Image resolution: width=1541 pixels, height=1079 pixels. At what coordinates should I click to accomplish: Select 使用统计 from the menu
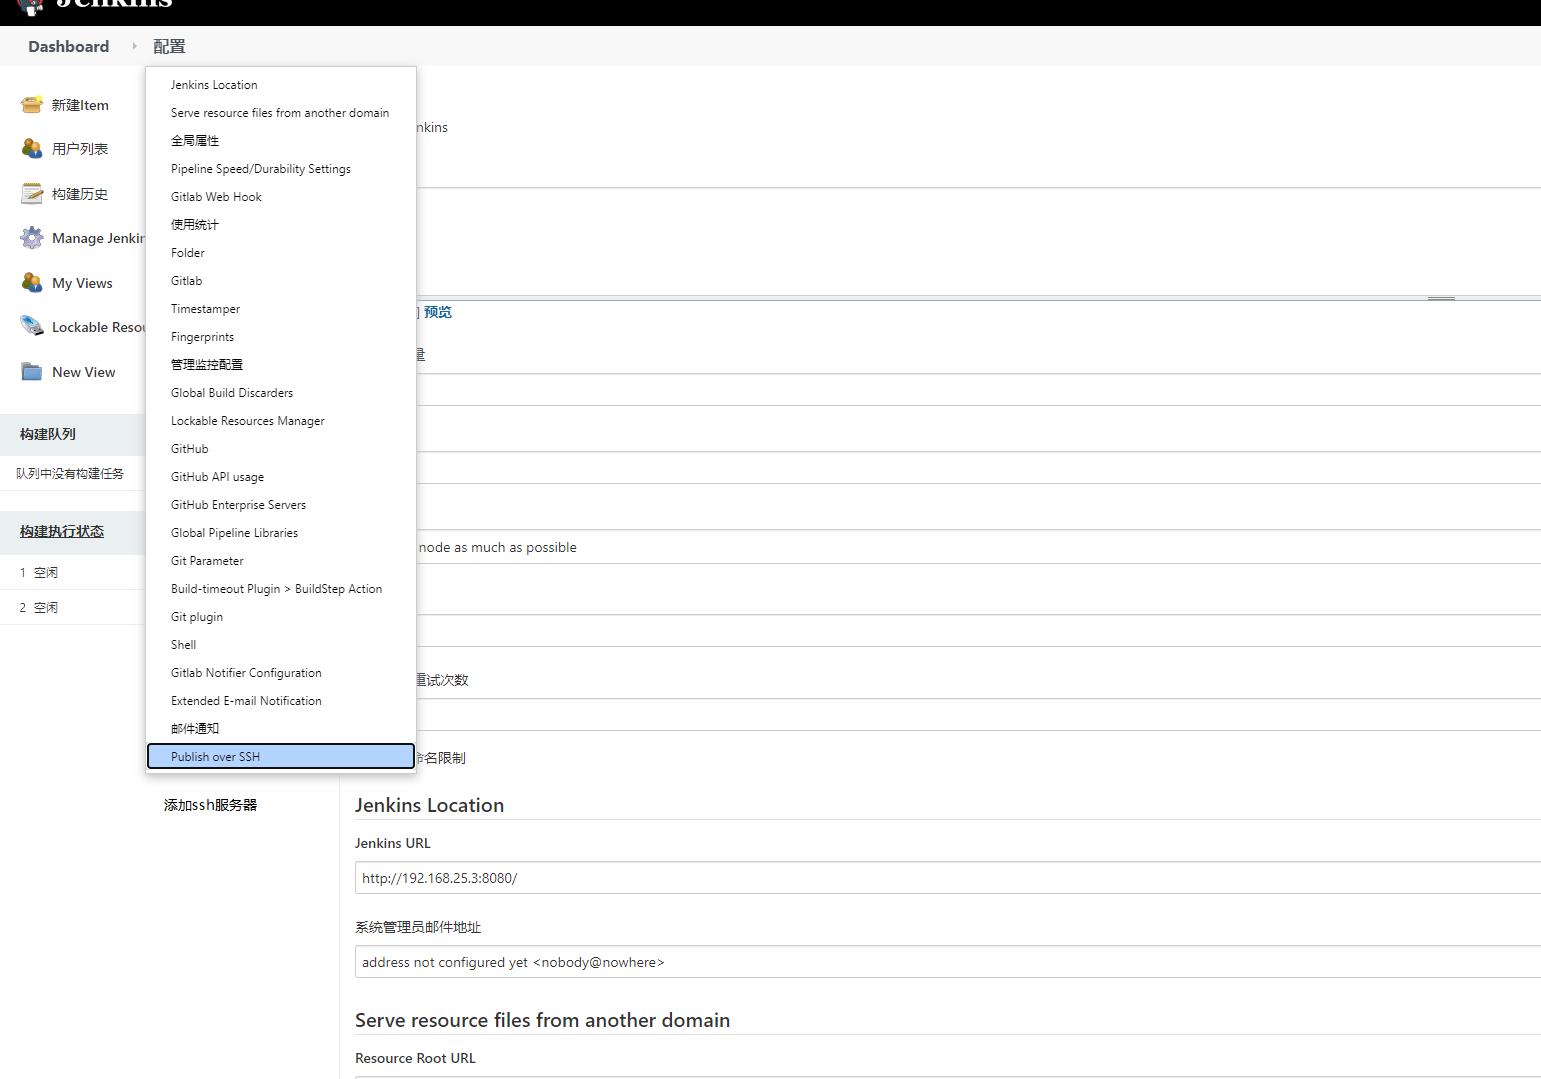(281, 225)
